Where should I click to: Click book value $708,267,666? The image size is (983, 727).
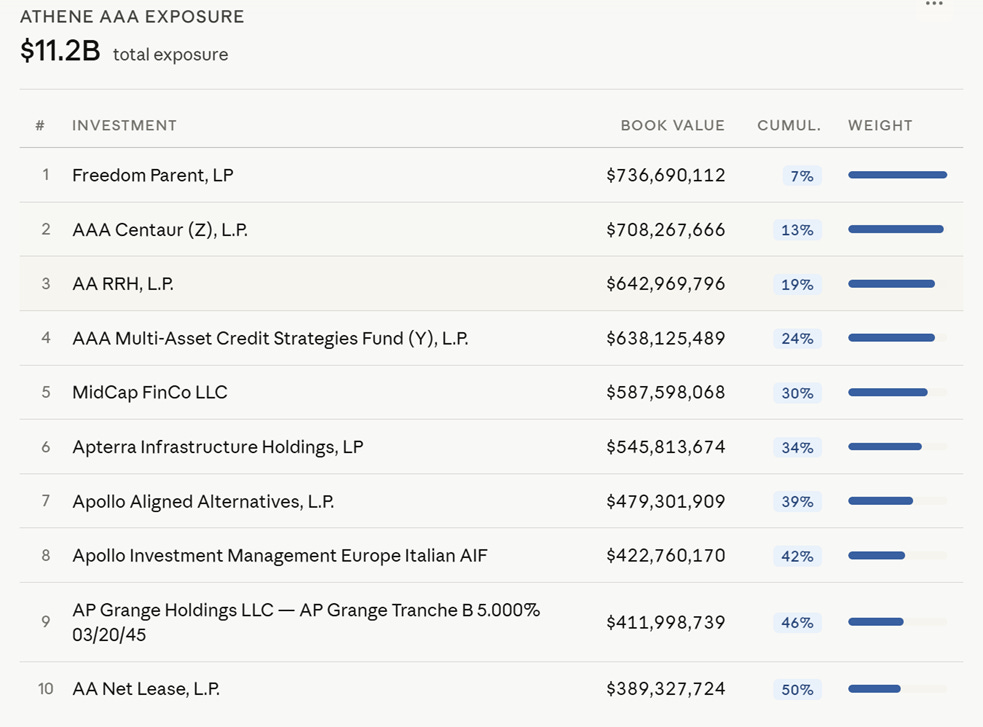click(666, 230)
